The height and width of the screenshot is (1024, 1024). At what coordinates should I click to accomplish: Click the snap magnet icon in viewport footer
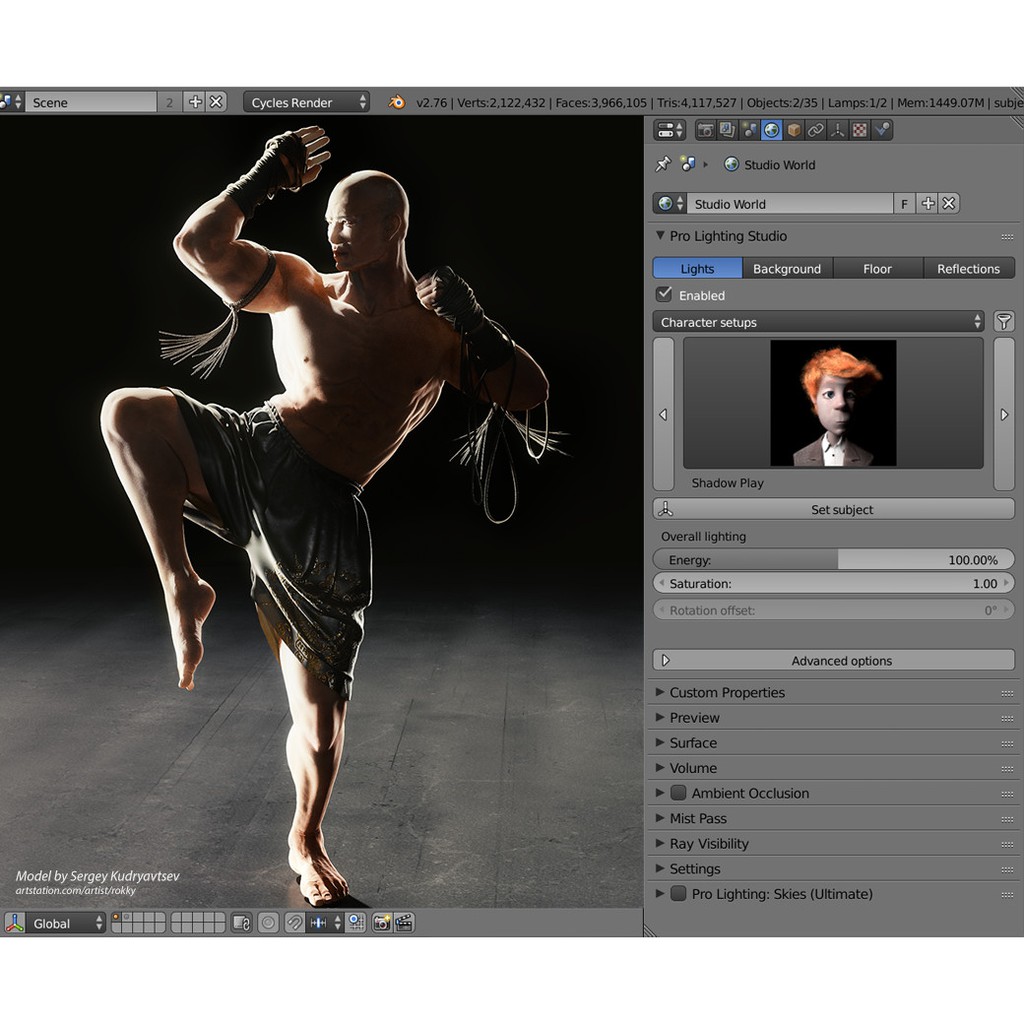[295, 923]
